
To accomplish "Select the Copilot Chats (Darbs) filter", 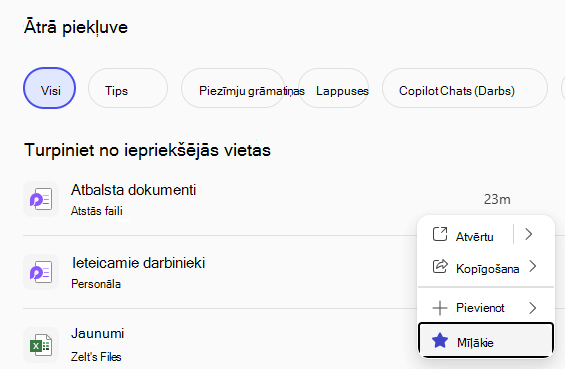I will point(465,88).
